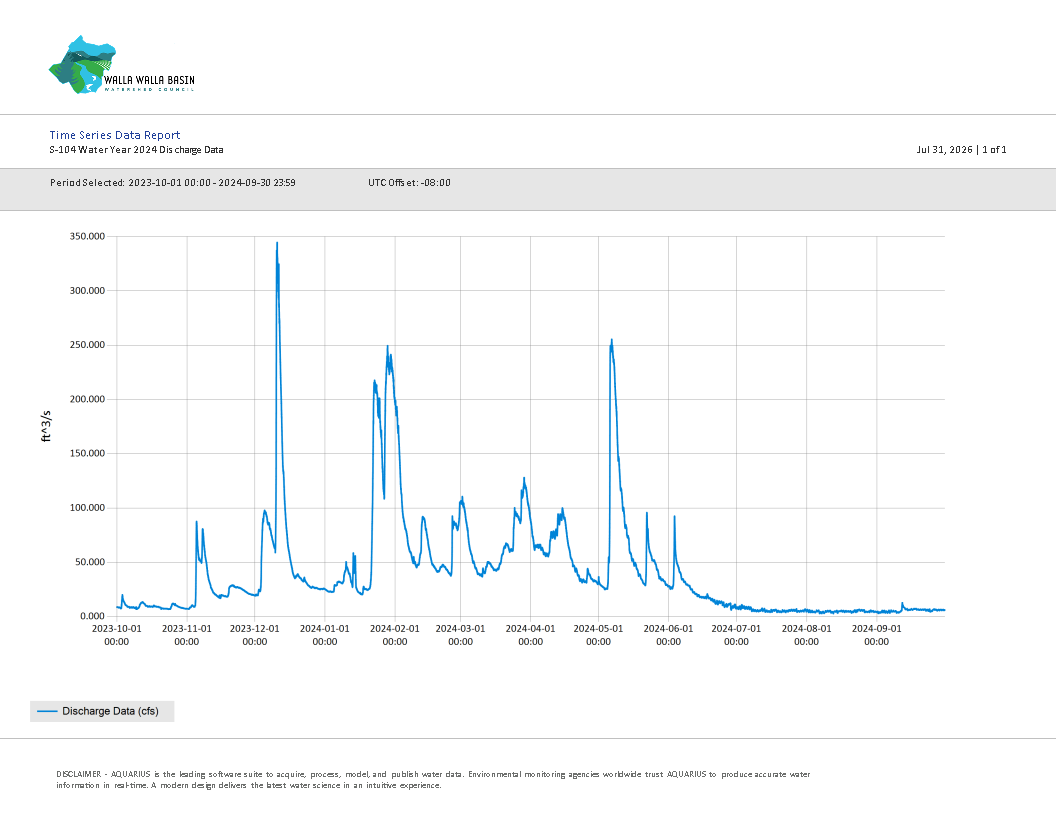The width and height of the screenshot is (1056, 816).
Task: Click the 150.000 y-axis label
Action: [88, 453]
